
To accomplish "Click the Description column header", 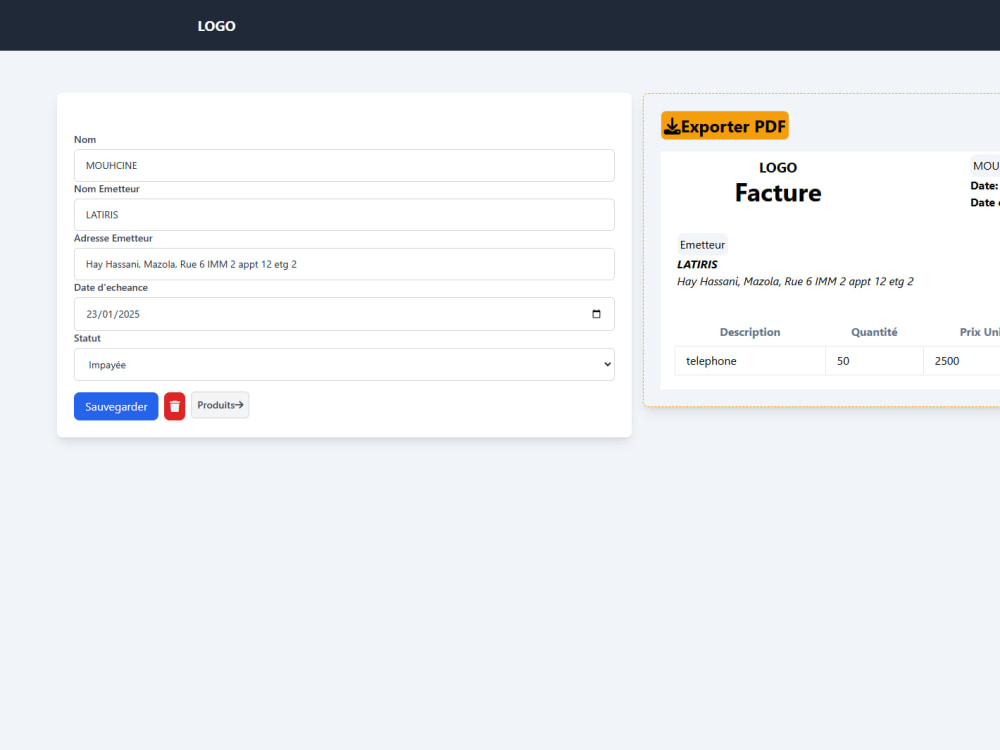I will 750,332.
